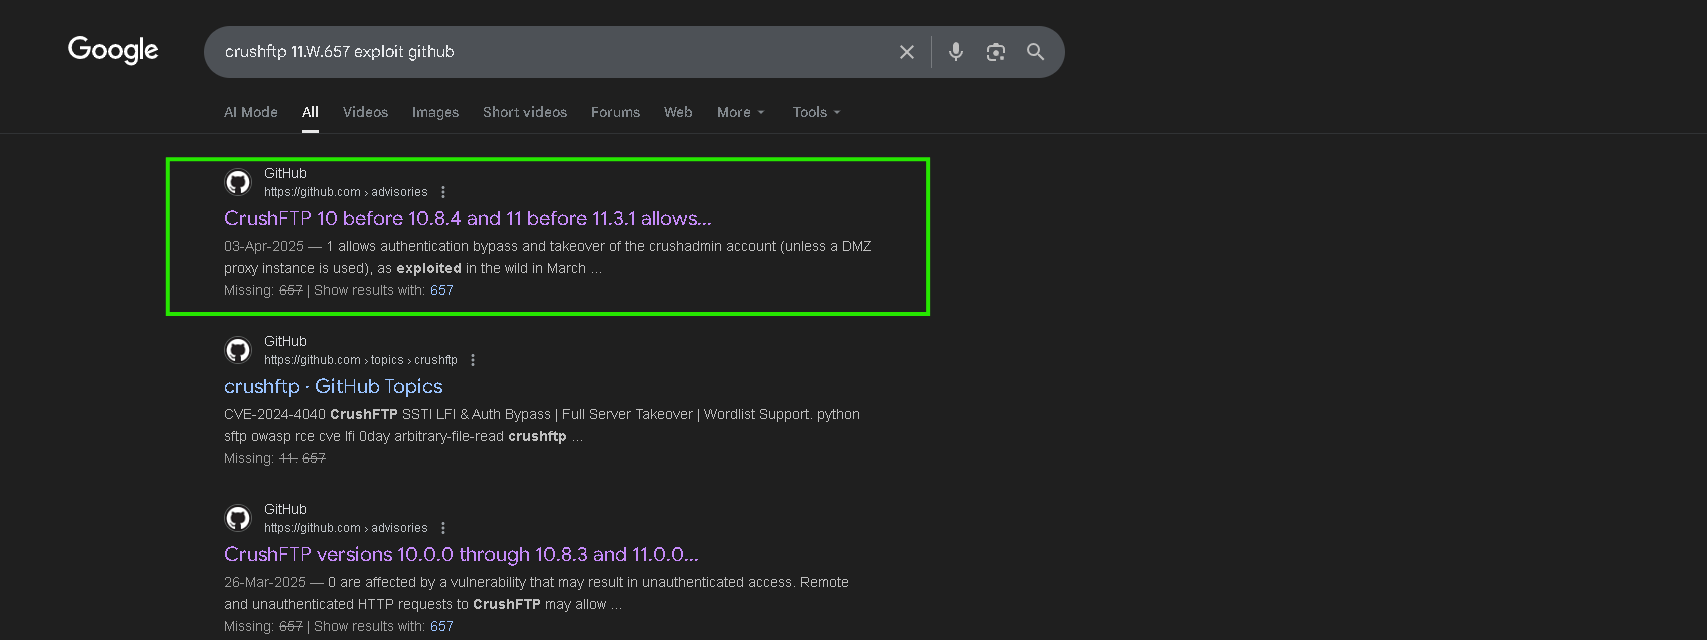1707x640 pixels.
Task: Click the "03-Apr-2025" date text
Action: click(264, 246)
